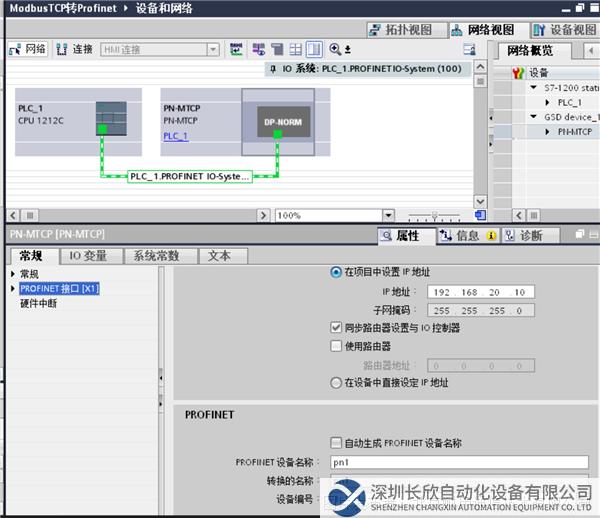Click the zoom slider in network view
The width and height of the screenshot is (600, 518).
click(436, 215)
